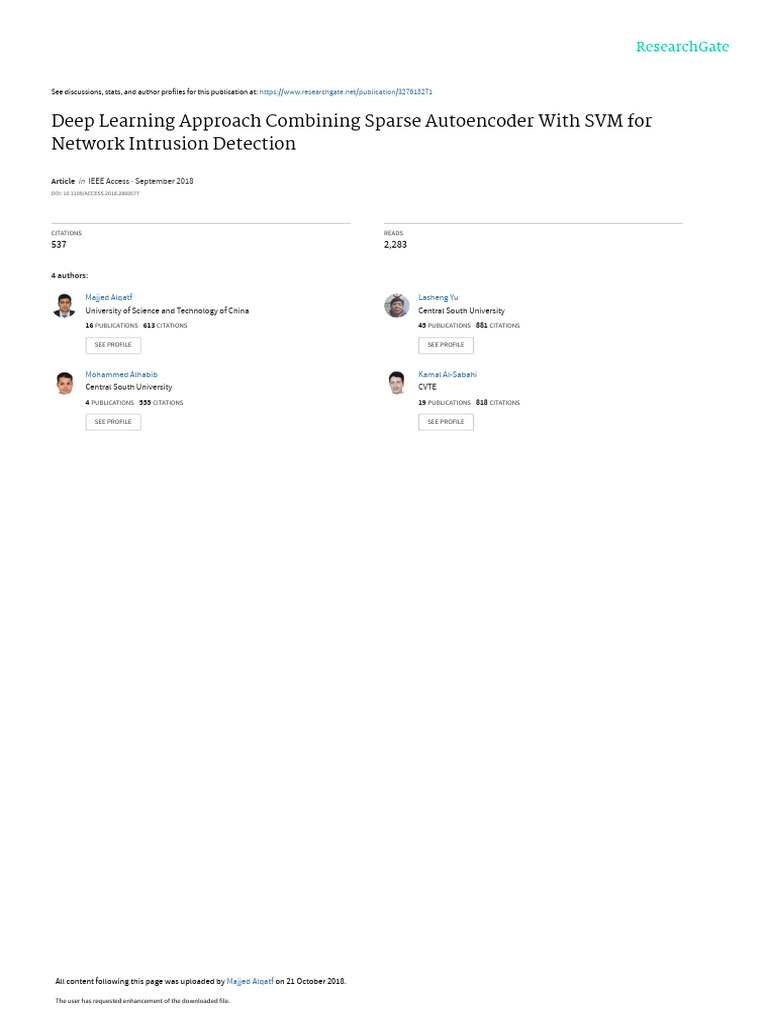Open the Mohammed Alhabib author name link
Image resolution: width=768 pixels, height=1024 pixels.
click(x=121, y=374)
